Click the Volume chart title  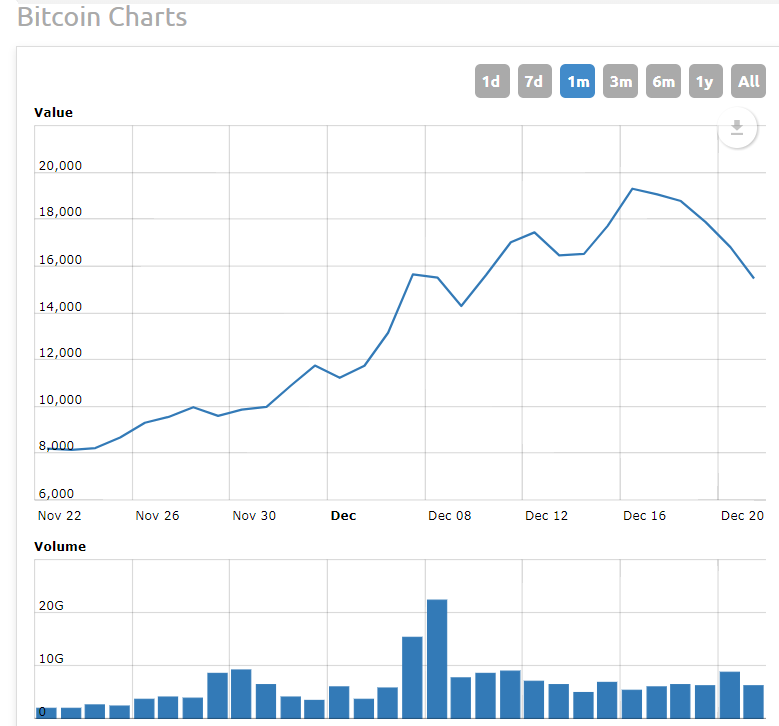point(60,547)
